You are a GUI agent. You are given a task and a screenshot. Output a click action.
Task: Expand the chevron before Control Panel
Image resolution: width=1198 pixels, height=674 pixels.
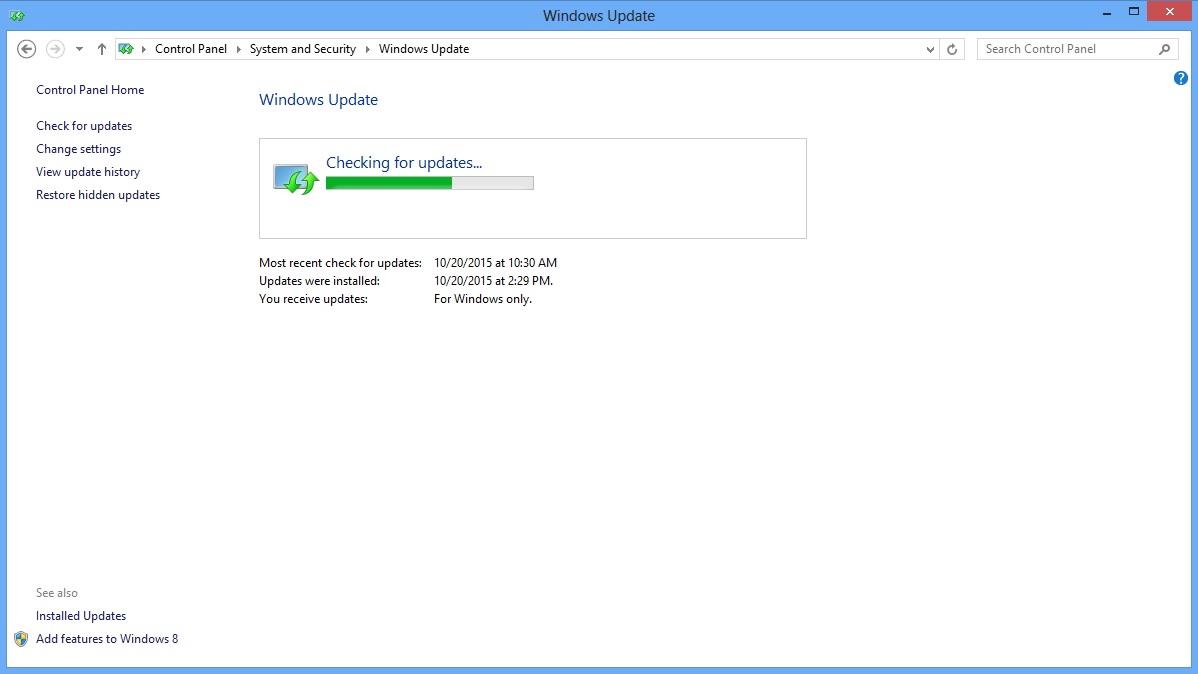(144, 49)
